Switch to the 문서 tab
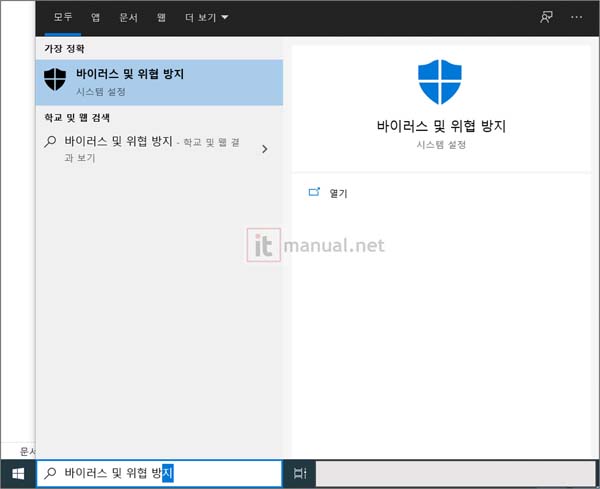 point(128,18)
